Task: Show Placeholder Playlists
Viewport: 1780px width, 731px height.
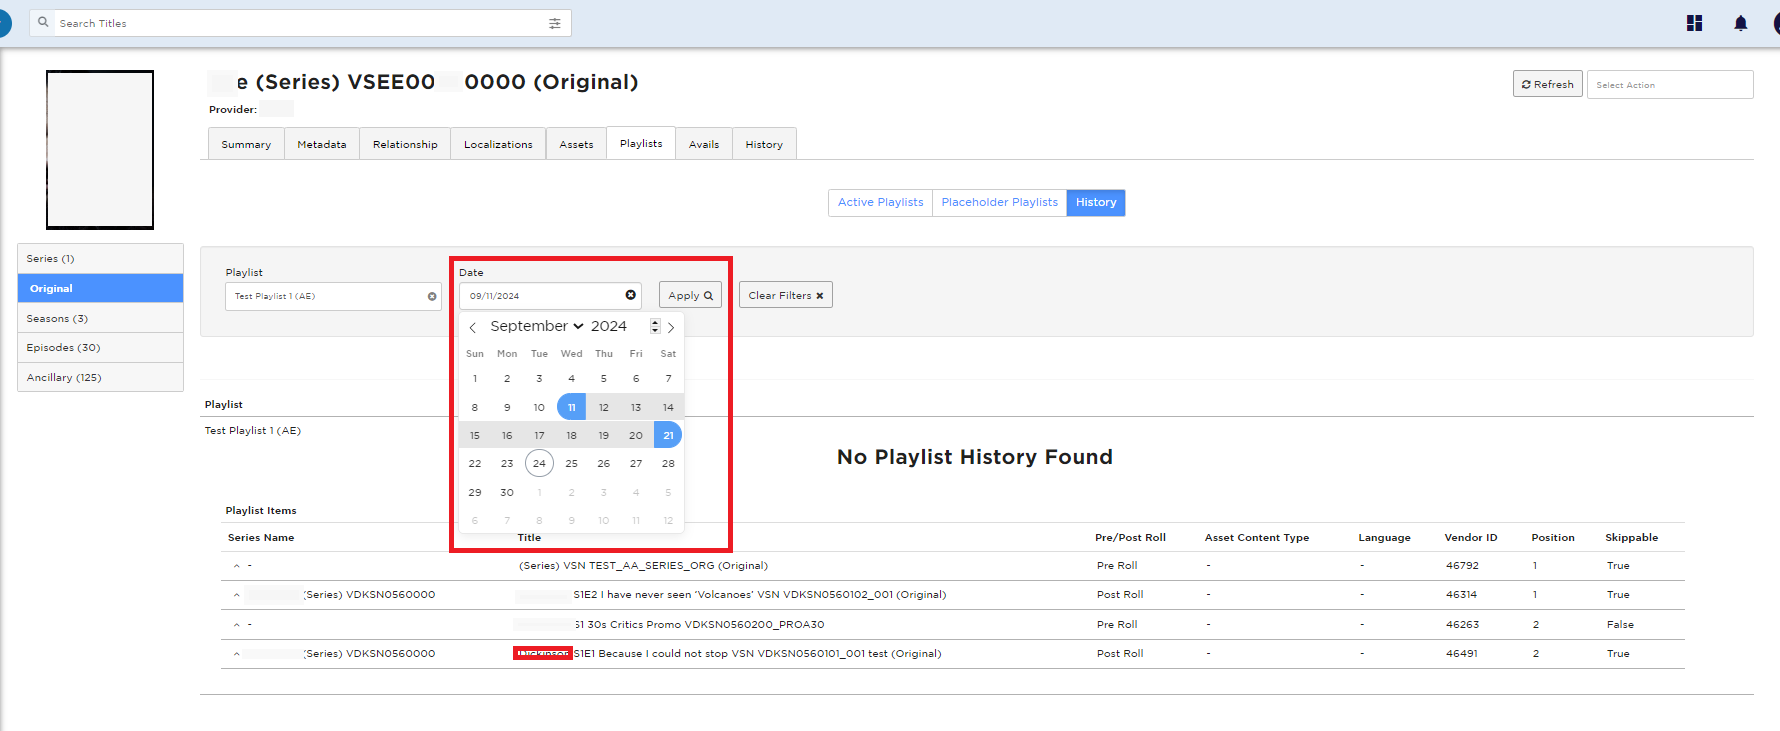Action: pyautogui.click(x=999, y=202)
